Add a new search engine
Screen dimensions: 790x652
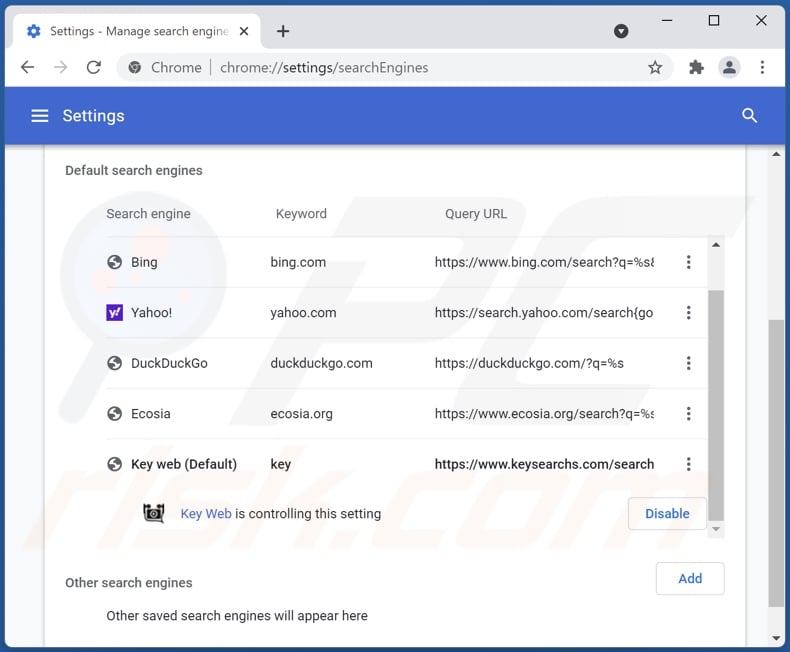pos(690,578)
